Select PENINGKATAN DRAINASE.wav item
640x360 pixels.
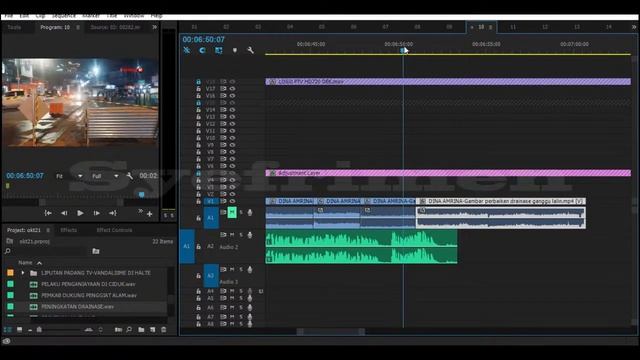[78, 307]
